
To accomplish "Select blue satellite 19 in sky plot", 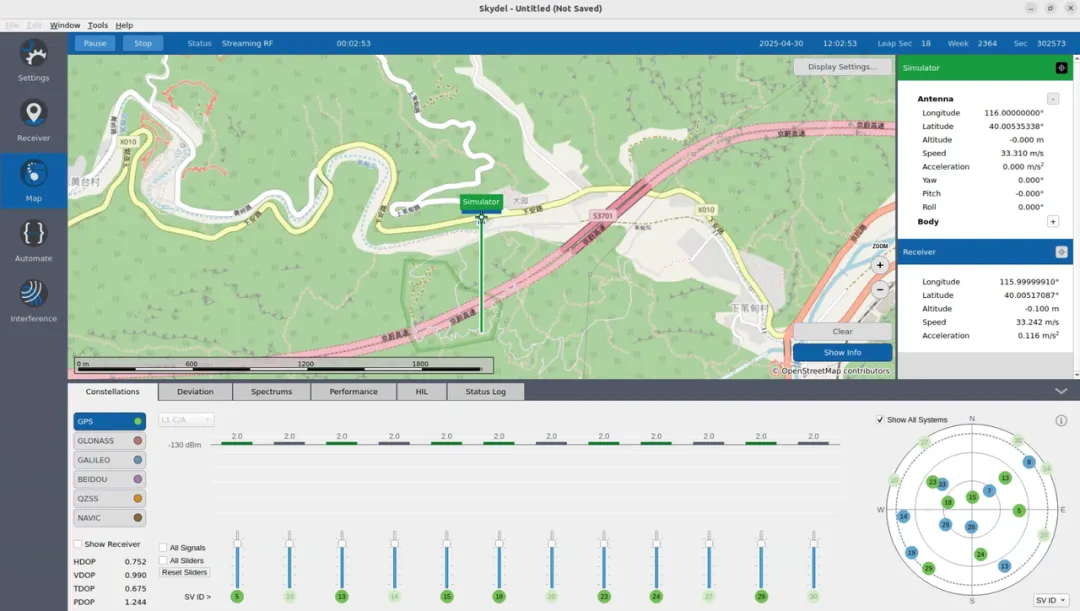I will click(x=911, y=552).
